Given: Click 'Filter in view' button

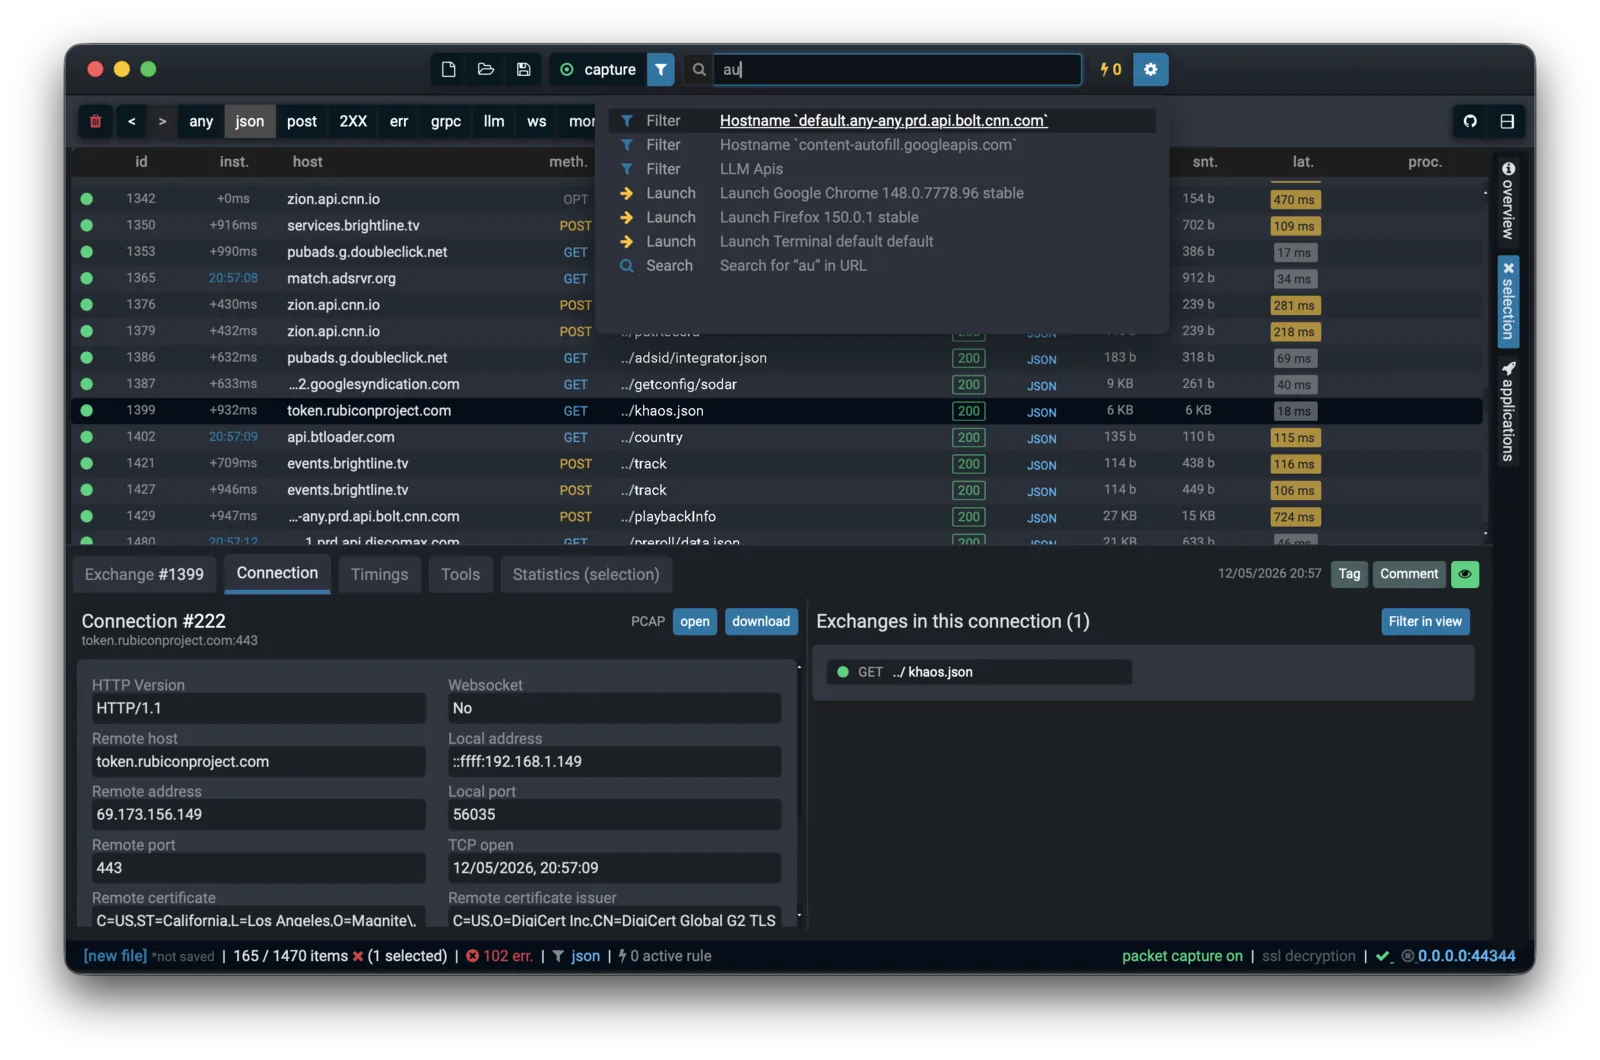Looking at the screenshot, I should (1425, 622).
